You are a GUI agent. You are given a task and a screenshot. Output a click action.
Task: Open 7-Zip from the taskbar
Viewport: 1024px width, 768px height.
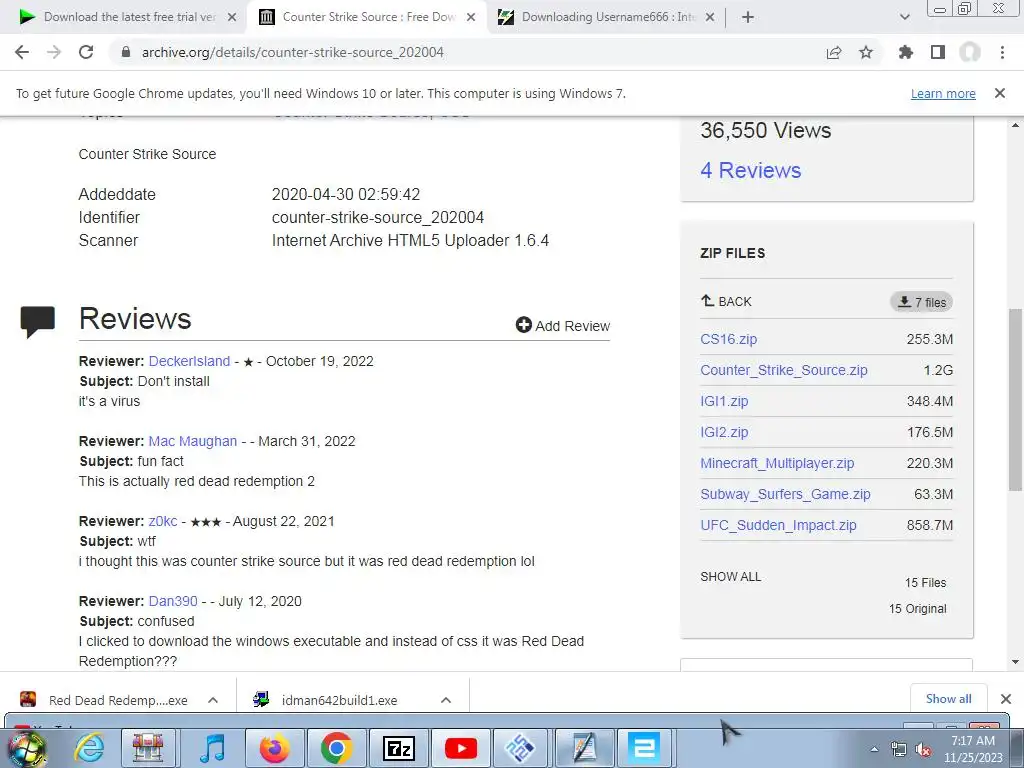tap(398, 748)
